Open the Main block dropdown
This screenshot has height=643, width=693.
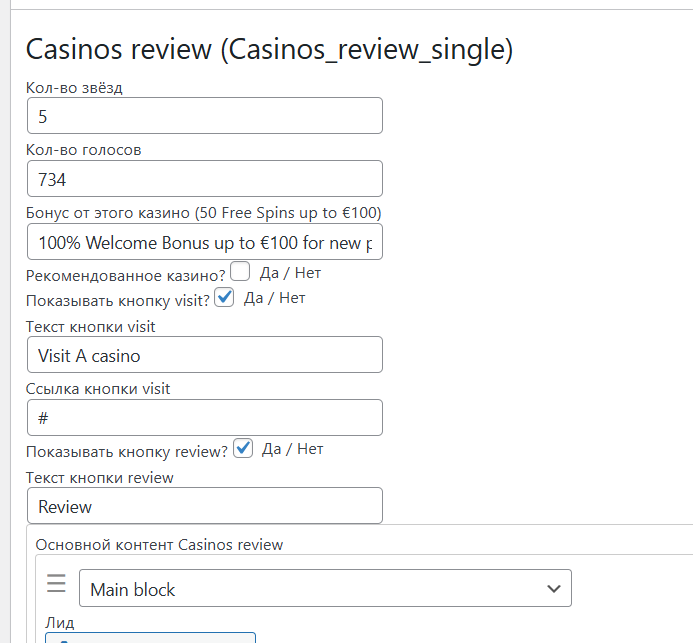(x=325, y=588)
